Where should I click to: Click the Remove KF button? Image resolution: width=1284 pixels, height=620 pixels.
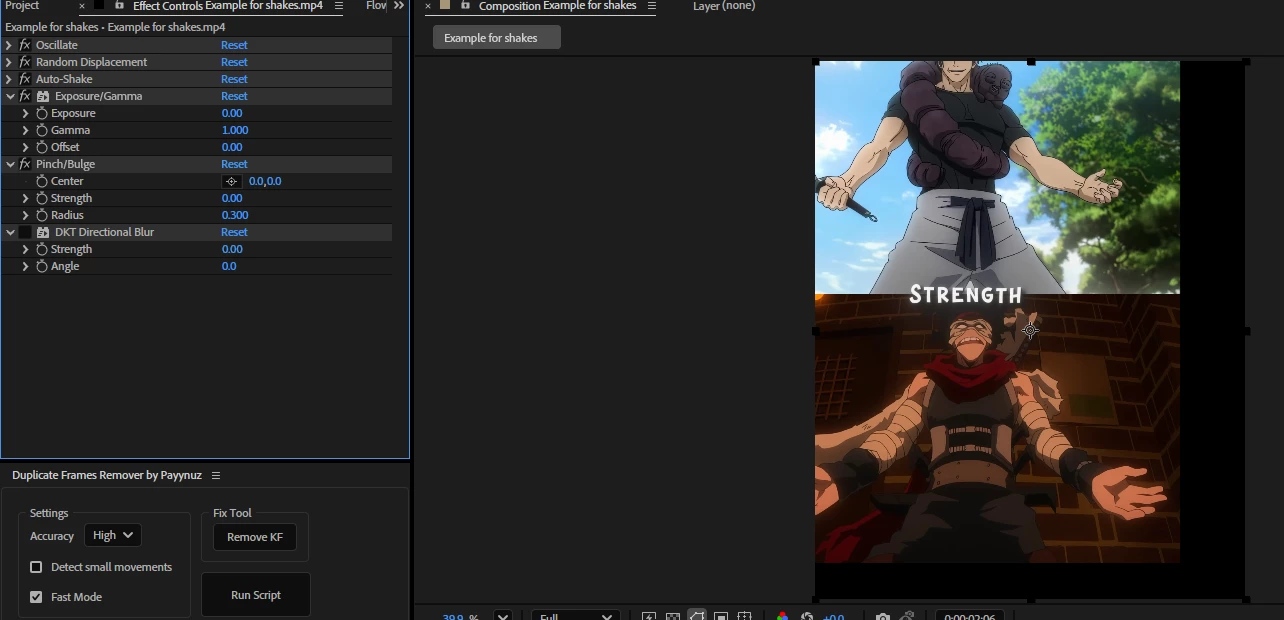(x=255, y=537)
